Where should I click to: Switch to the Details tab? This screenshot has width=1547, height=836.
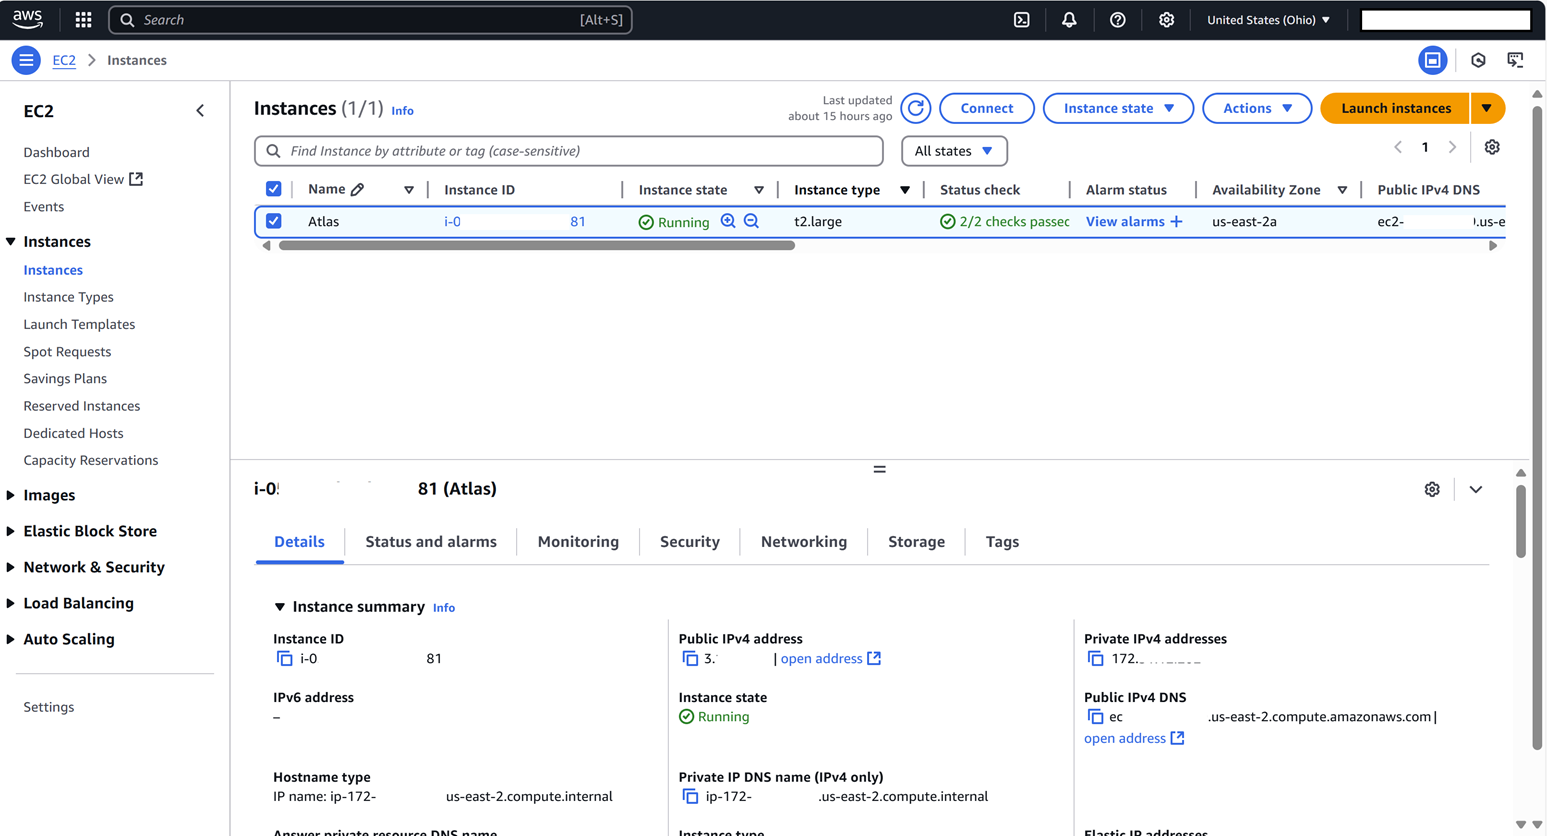coord(299,542)
